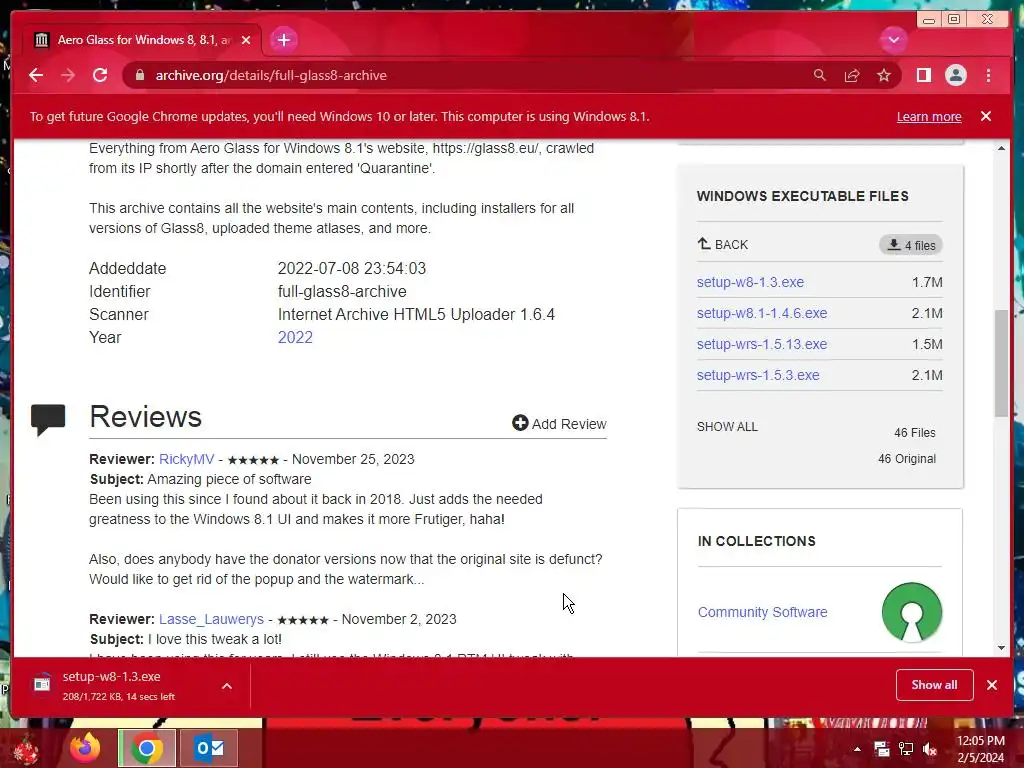Show hidden system tray icons
The width and height of the screenshot is (1024, 768).
pos(857,749)
